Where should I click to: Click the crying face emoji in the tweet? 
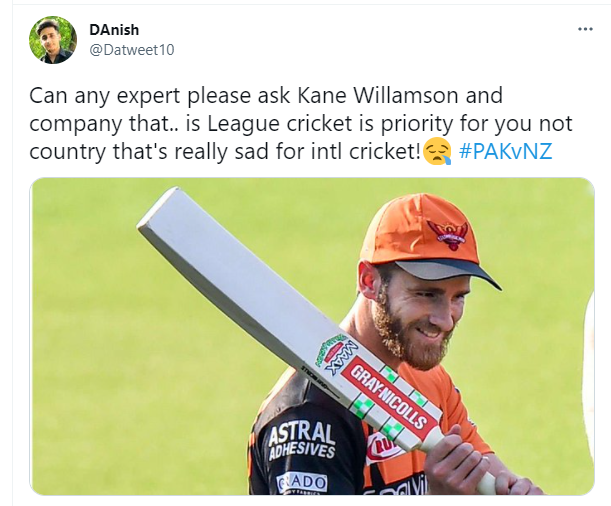click(x=437, y=153)
